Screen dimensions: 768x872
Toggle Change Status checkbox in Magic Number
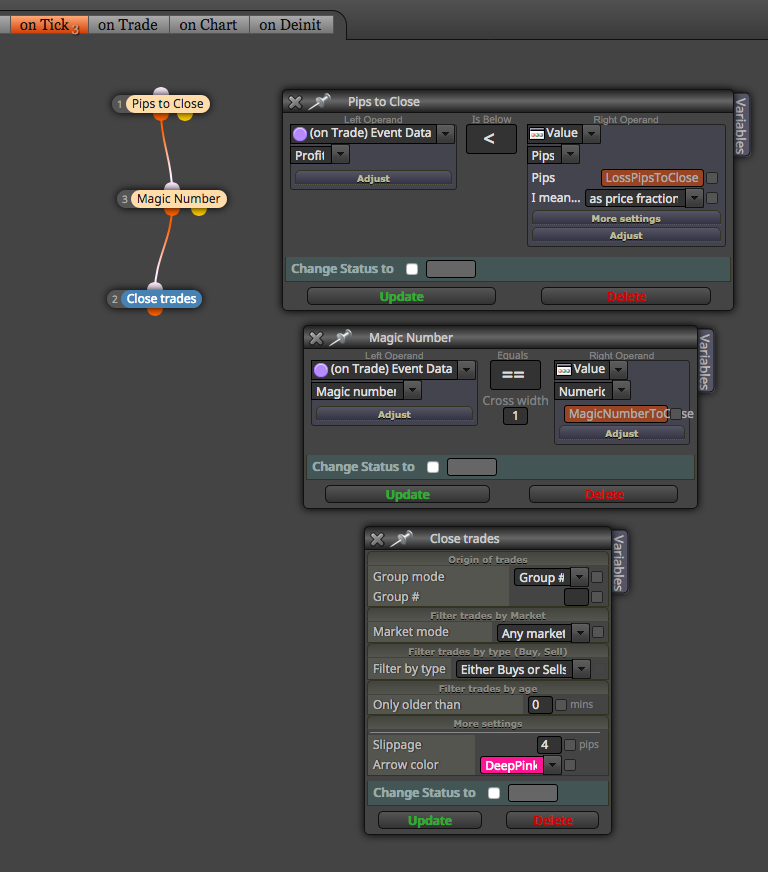pos(433,467)
